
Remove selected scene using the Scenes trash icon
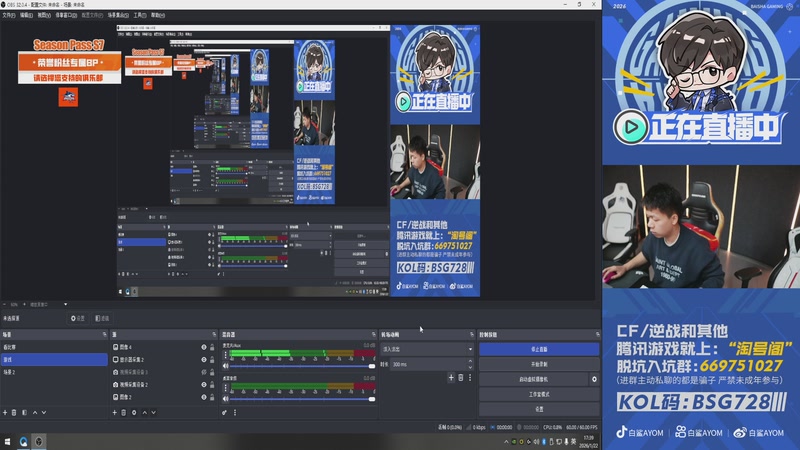[x=14, y=412]
